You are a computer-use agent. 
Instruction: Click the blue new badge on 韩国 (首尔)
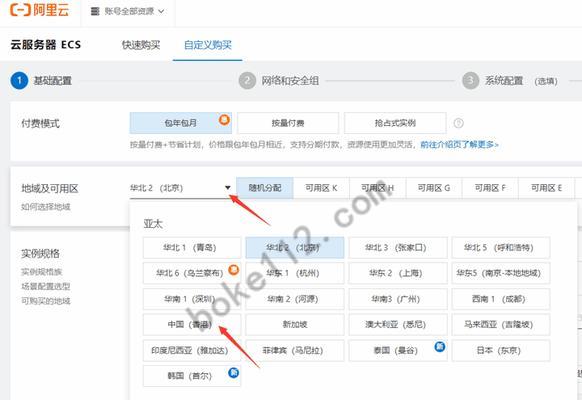(x=233, y=372)
